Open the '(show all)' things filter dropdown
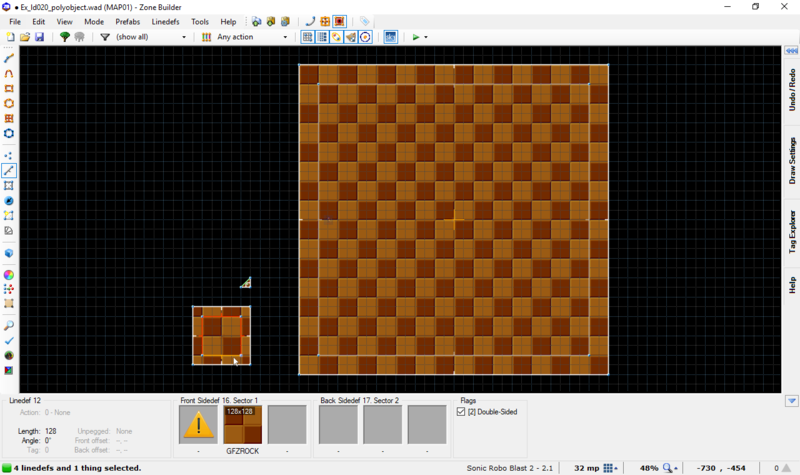The height and width of the screenshot is (475, 800). pyautogui.click(x=150, y=37)
